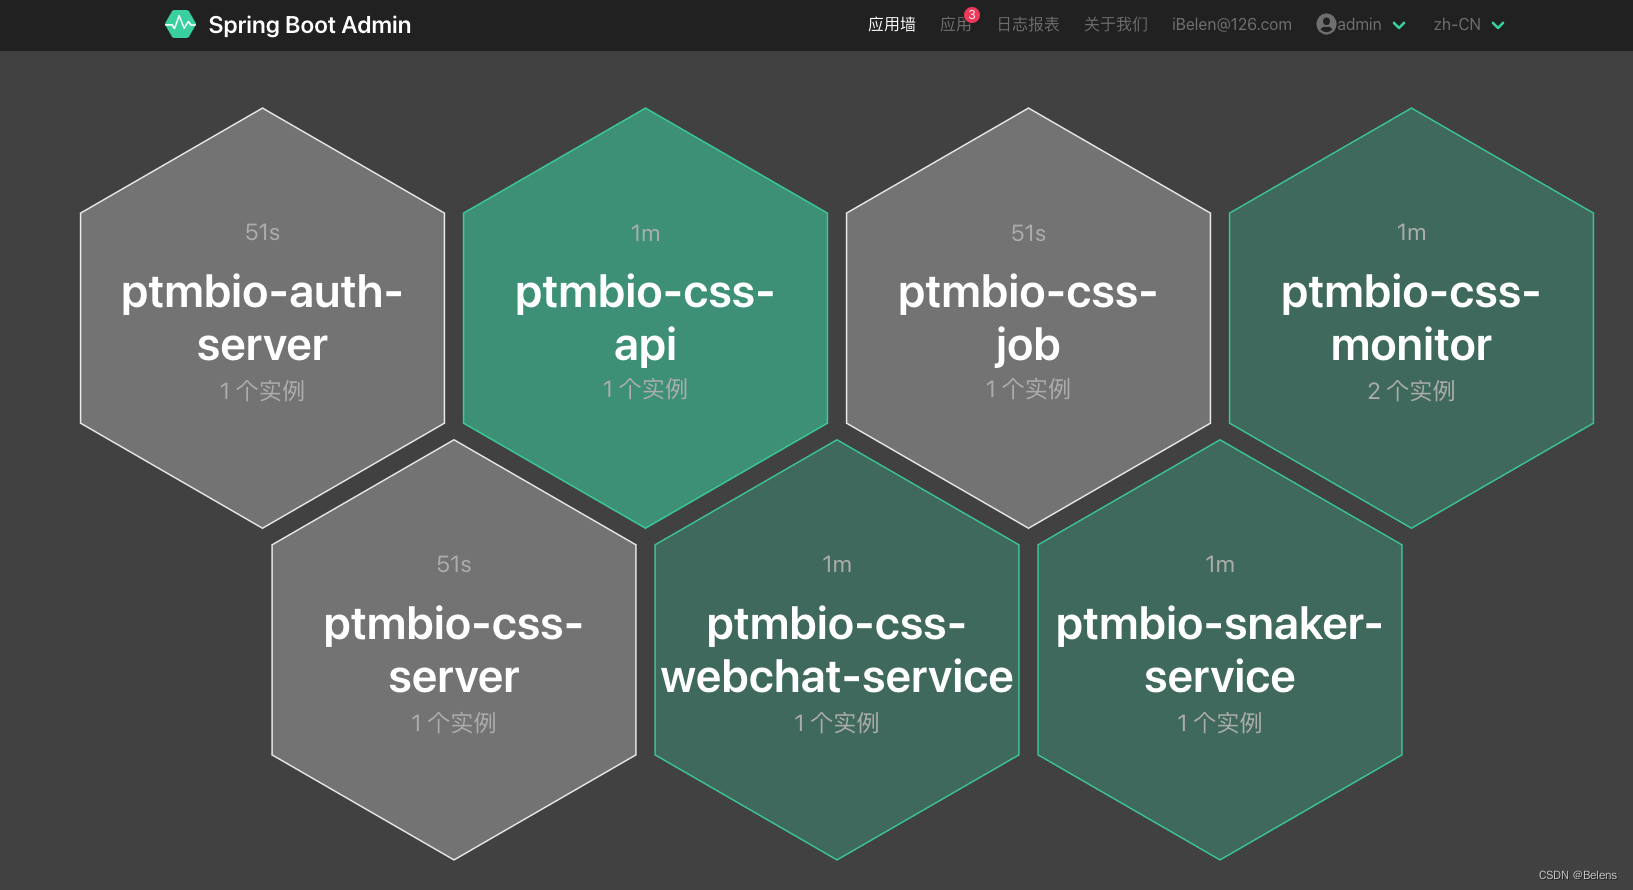Click the admin user avatar icon
Viewport: 1633px width, 890px height.
click(1326, 24)
